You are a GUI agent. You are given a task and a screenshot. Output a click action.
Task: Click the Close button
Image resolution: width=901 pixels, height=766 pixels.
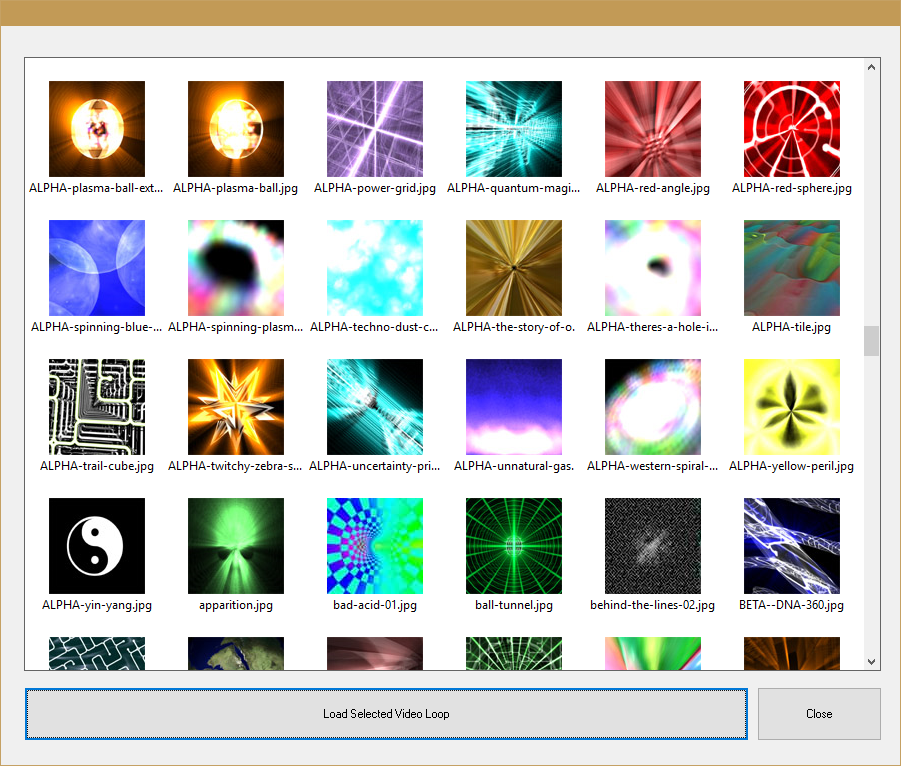(819, 714)
